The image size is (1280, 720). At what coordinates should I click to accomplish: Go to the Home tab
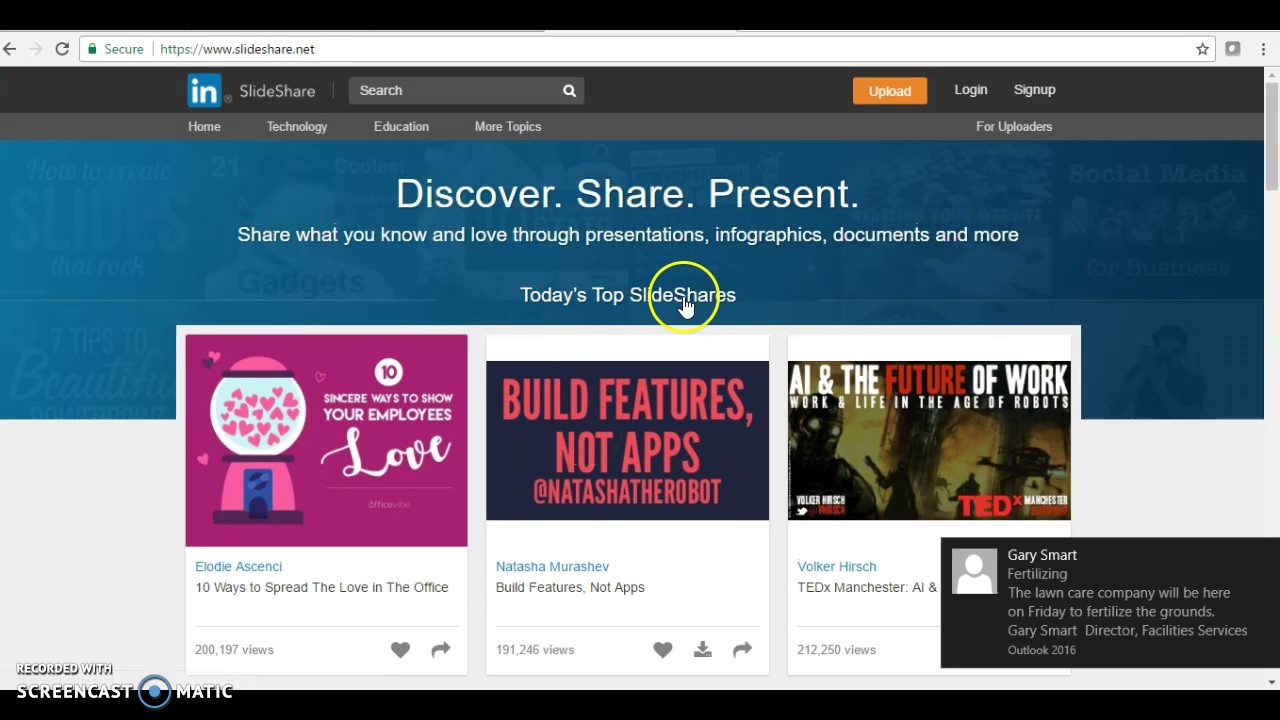pos(204,127)
